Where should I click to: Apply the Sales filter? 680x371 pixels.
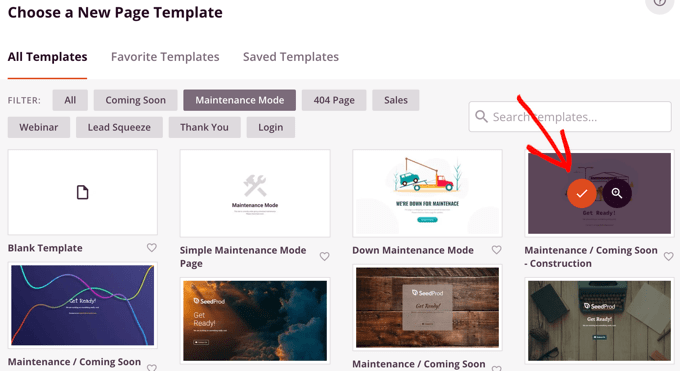(396, 100)
